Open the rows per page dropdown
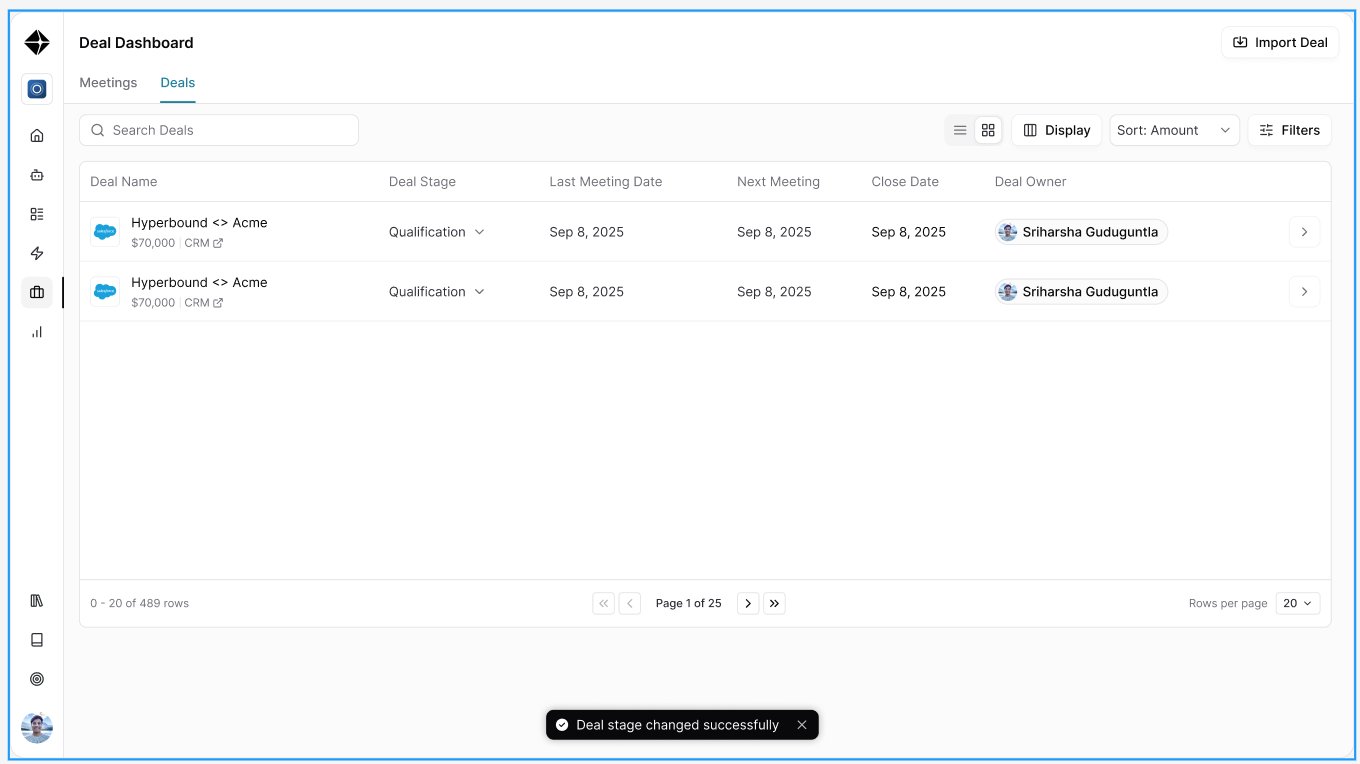Screen dimensions: 1360x764 [1298, 603]
